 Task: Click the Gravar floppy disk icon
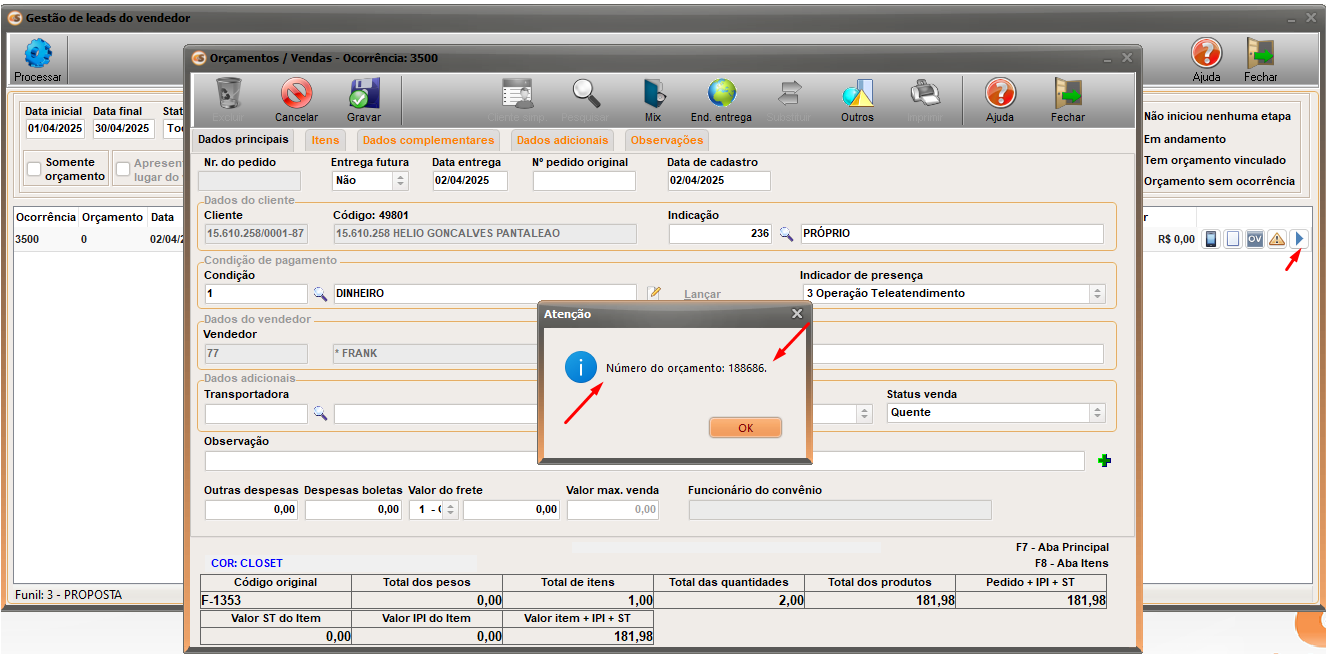tap(364, 94)
